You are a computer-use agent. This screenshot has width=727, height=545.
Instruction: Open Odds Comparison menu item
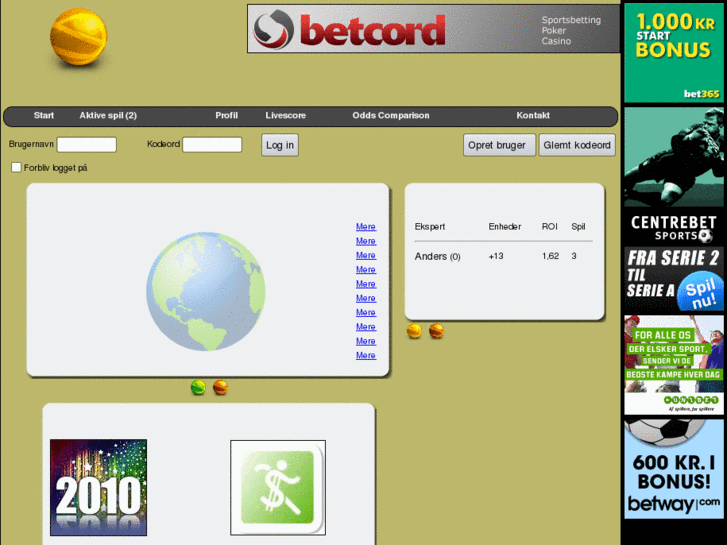point(391,115)
